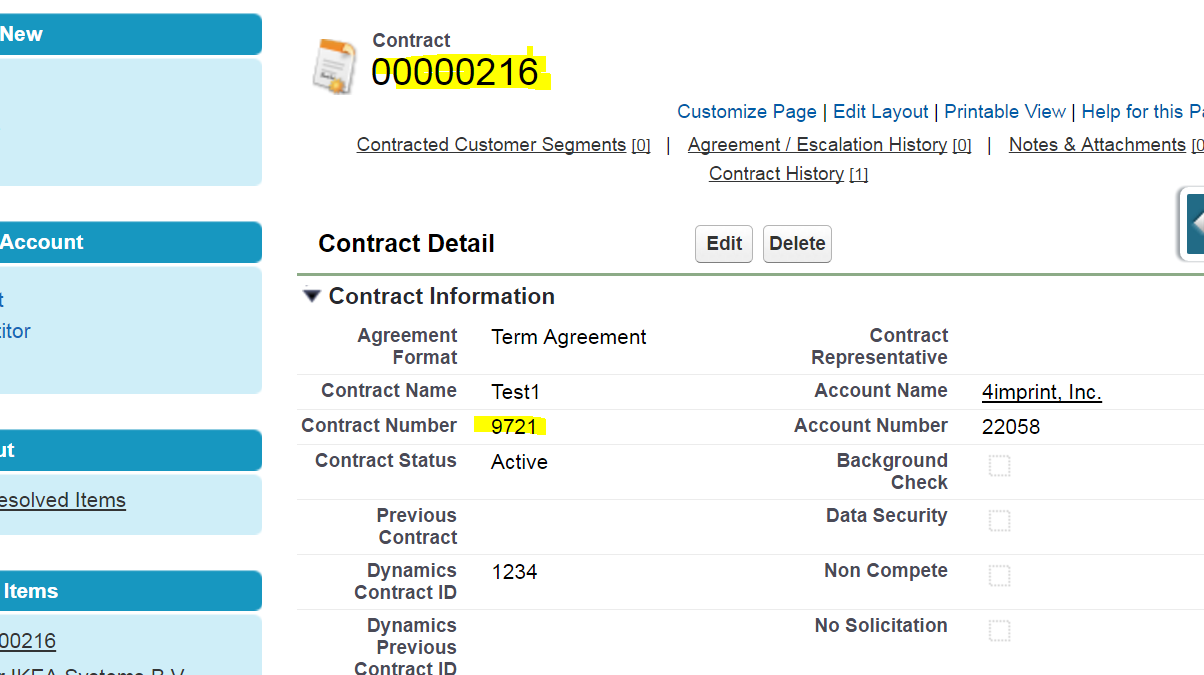This screenshot has height=675, width=1204.
Task: Open the Edit Layout link
Action: point(880,112)
